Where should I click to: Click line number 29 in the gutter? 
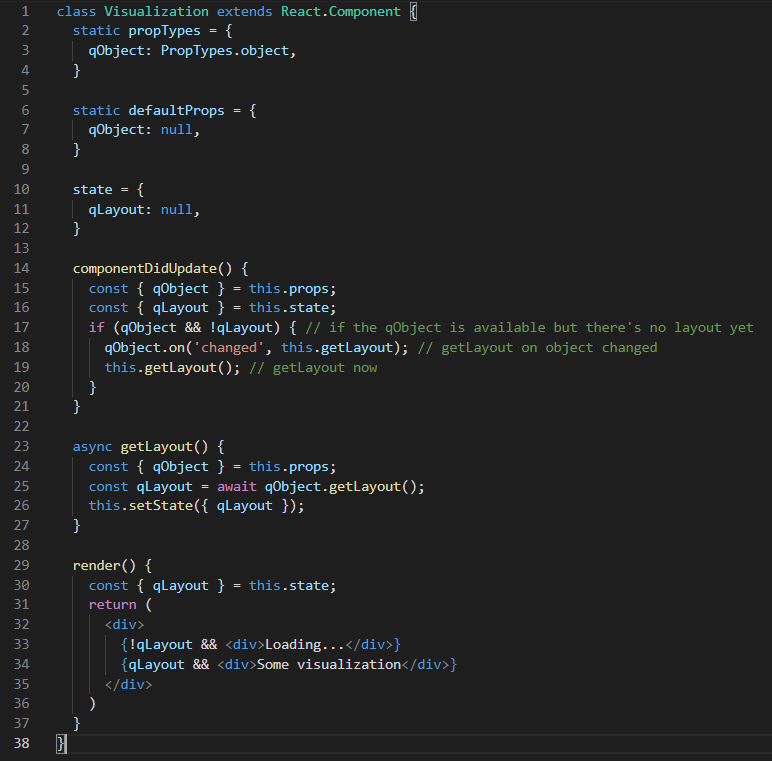pos(21,565)
